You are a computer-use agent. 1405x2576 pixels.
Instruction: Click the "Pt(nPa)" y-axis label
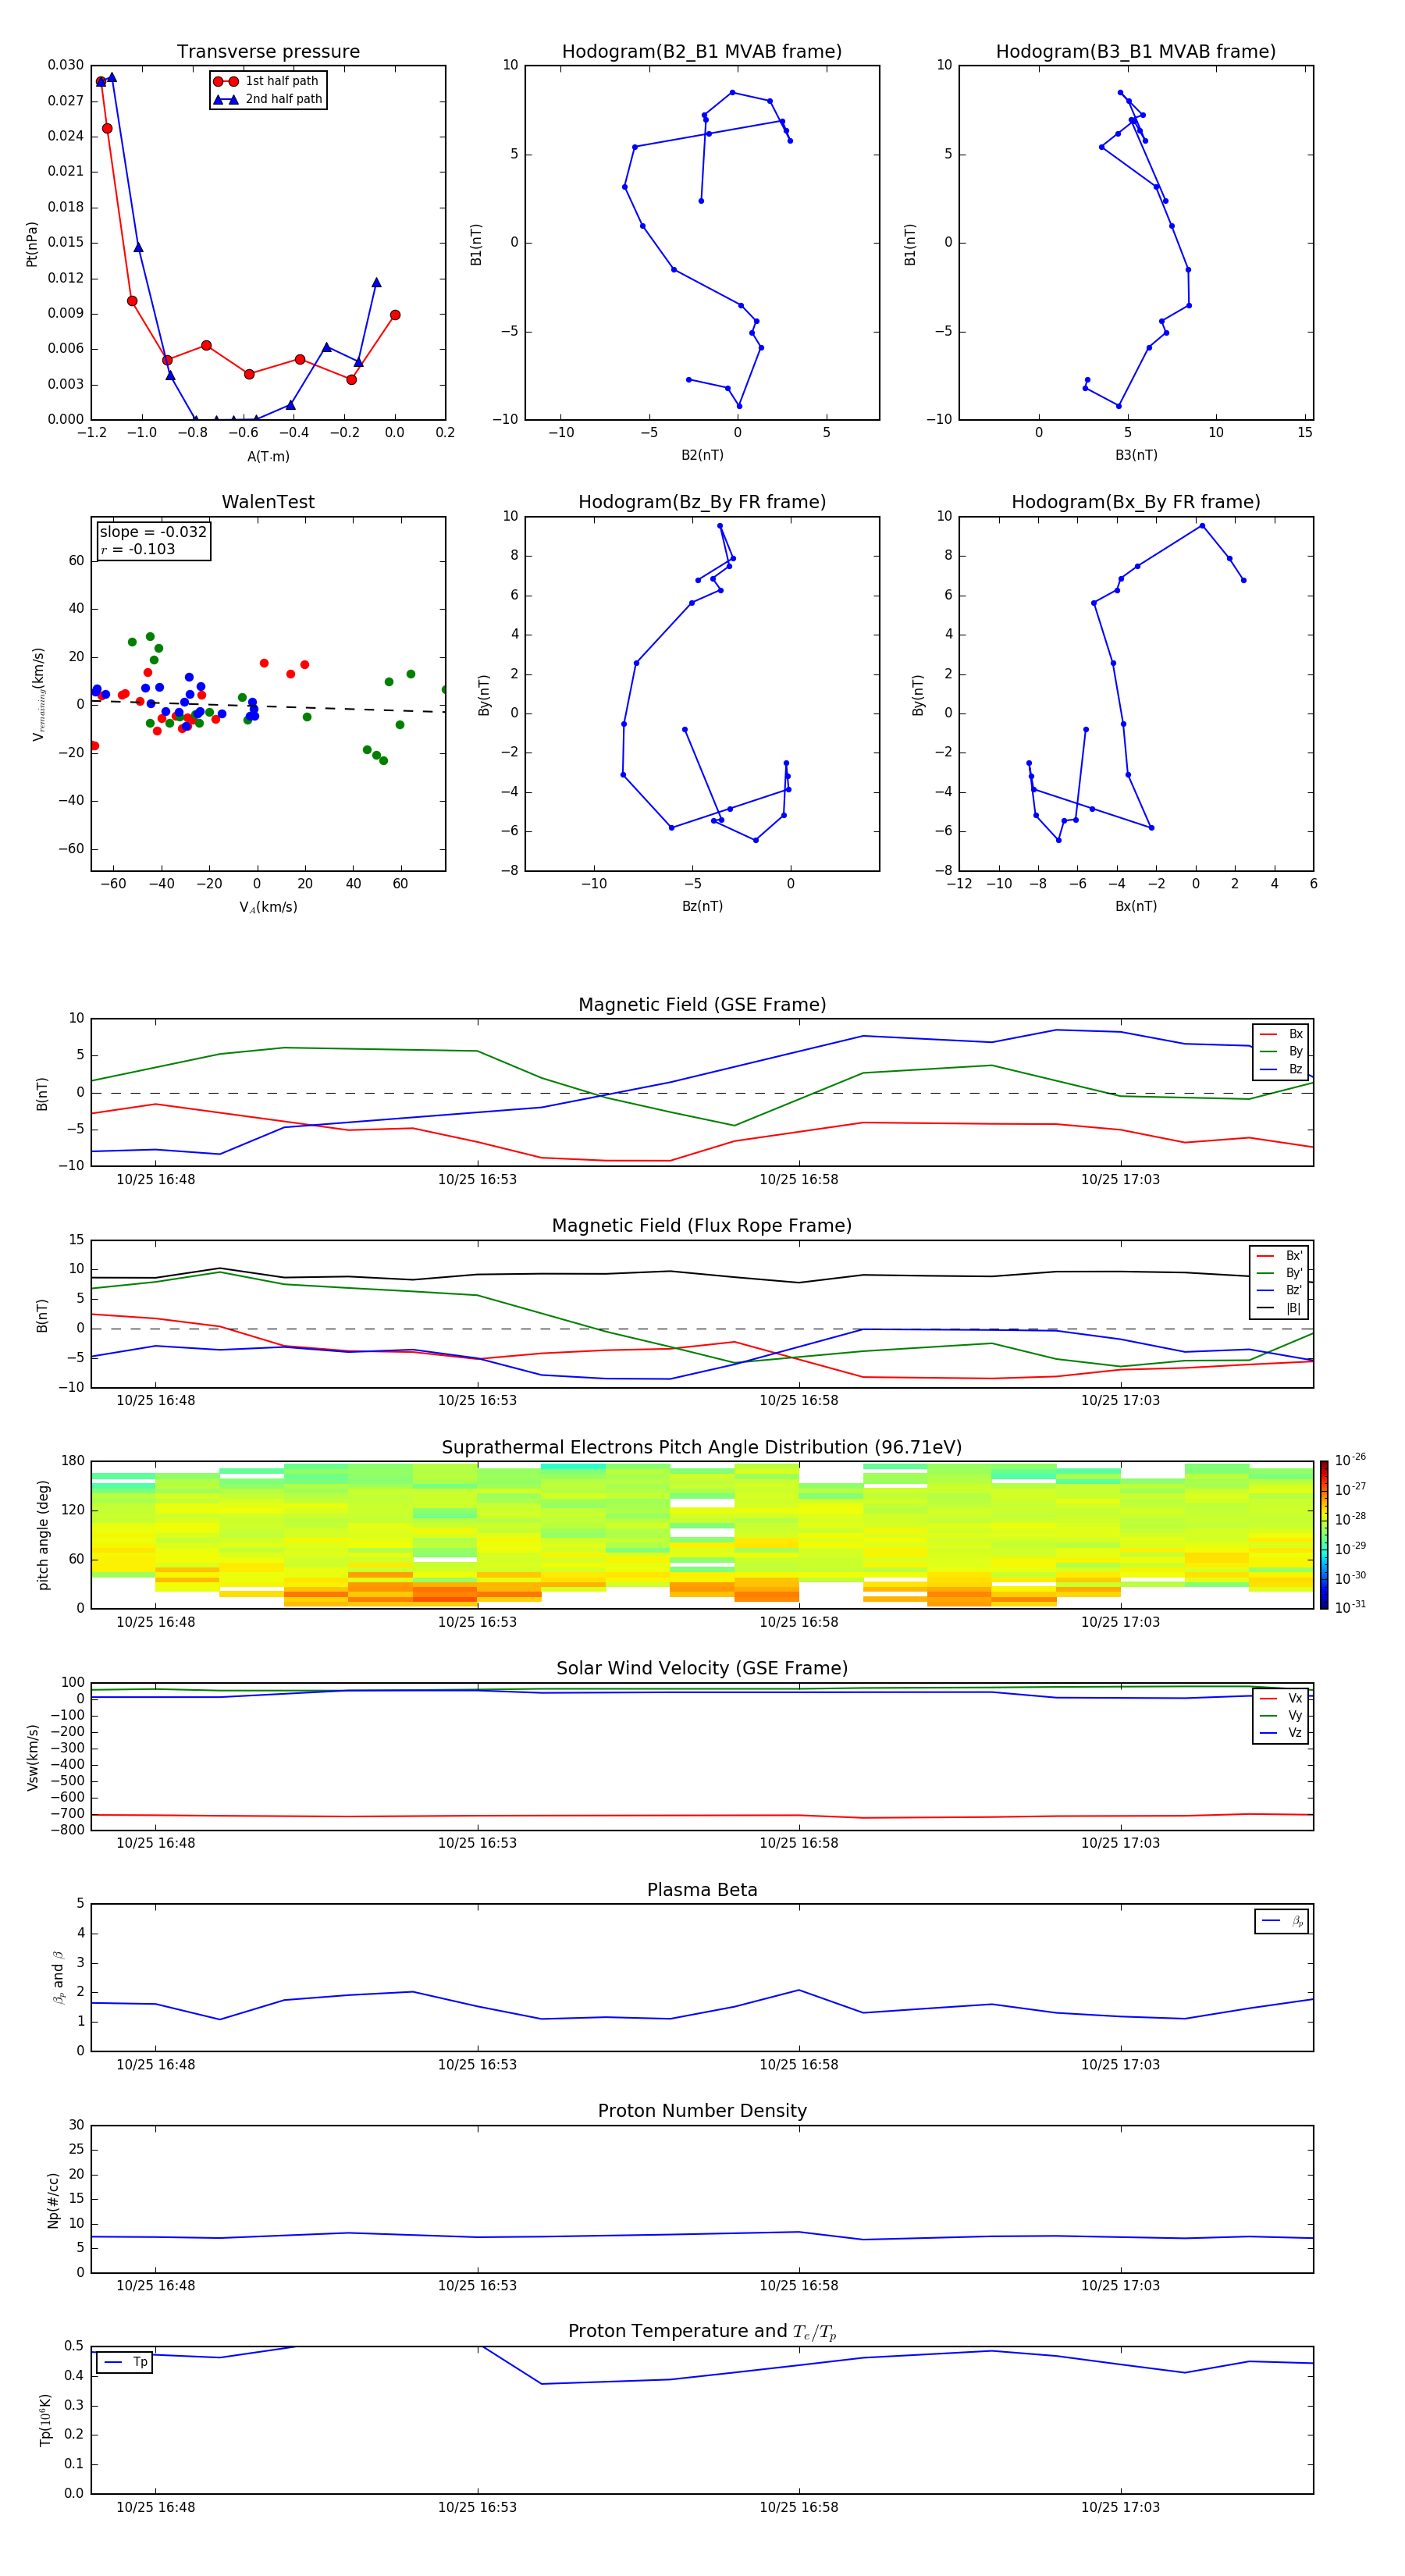pyautogui.click(x=32, y=244)
